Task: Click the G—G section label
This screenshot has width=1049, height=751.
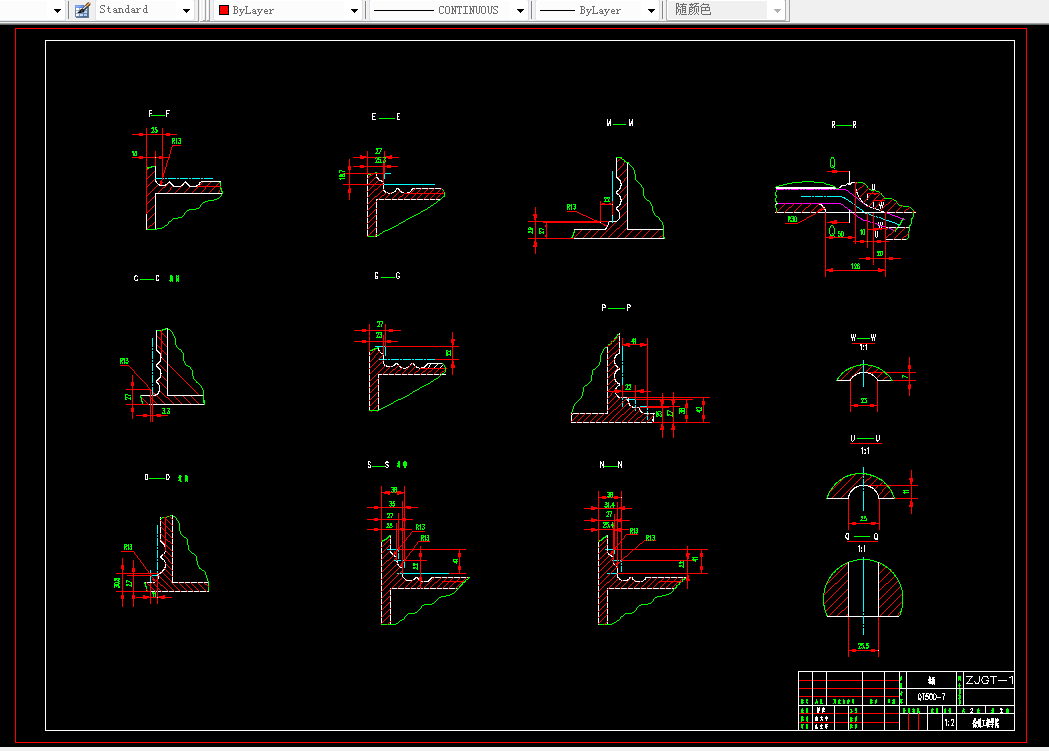Action: point(386,275)
